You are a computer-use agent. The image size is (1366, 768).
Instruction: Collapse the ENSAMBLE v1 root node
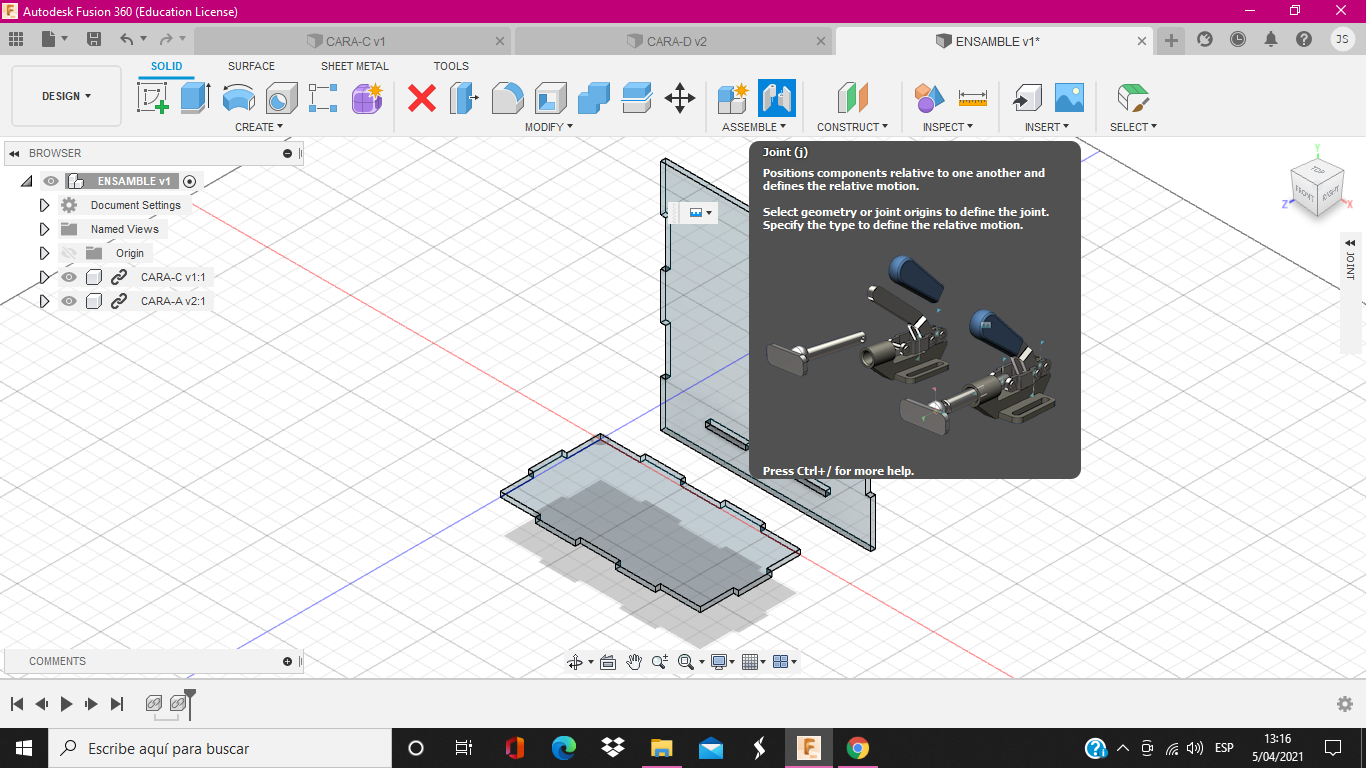tap(27, 182)
